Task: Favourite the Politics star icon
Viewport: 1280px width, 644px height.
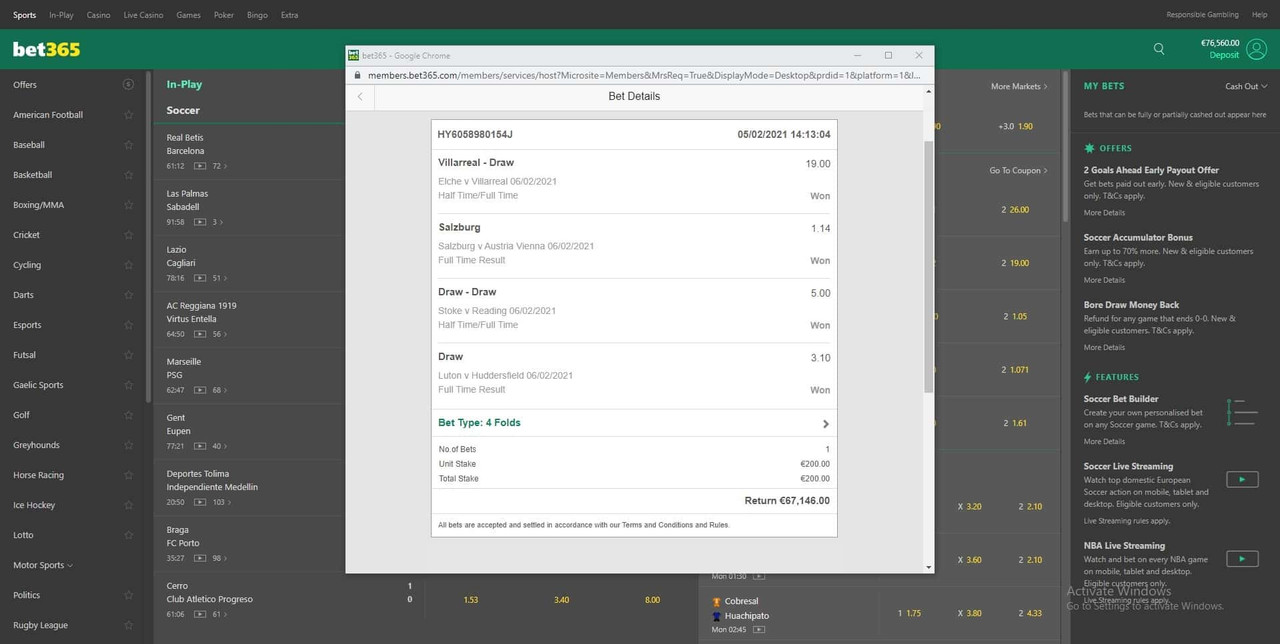Action: click(128, 595)
